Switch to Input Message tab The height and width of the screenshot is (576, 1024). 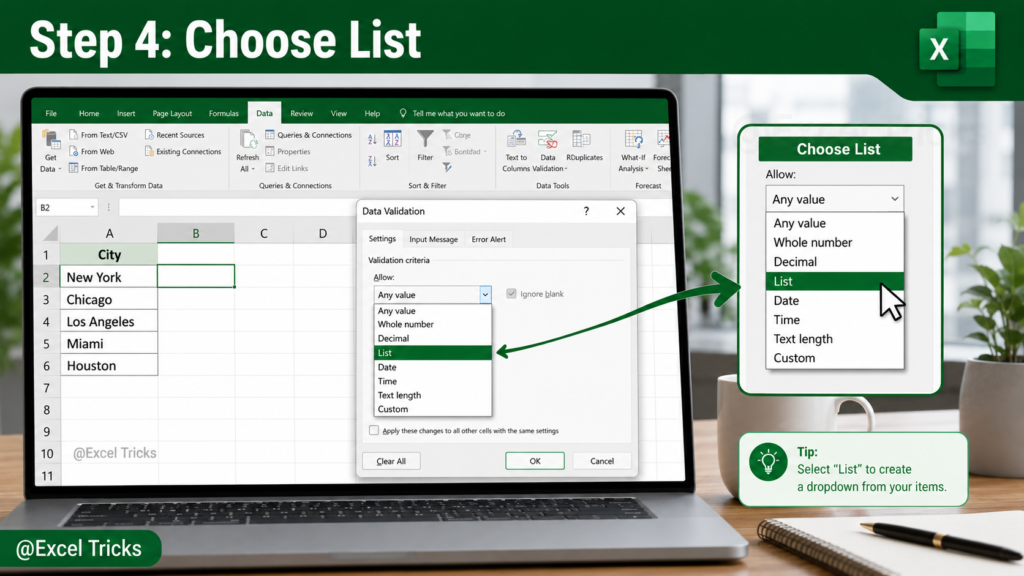(x=434, y=239)
